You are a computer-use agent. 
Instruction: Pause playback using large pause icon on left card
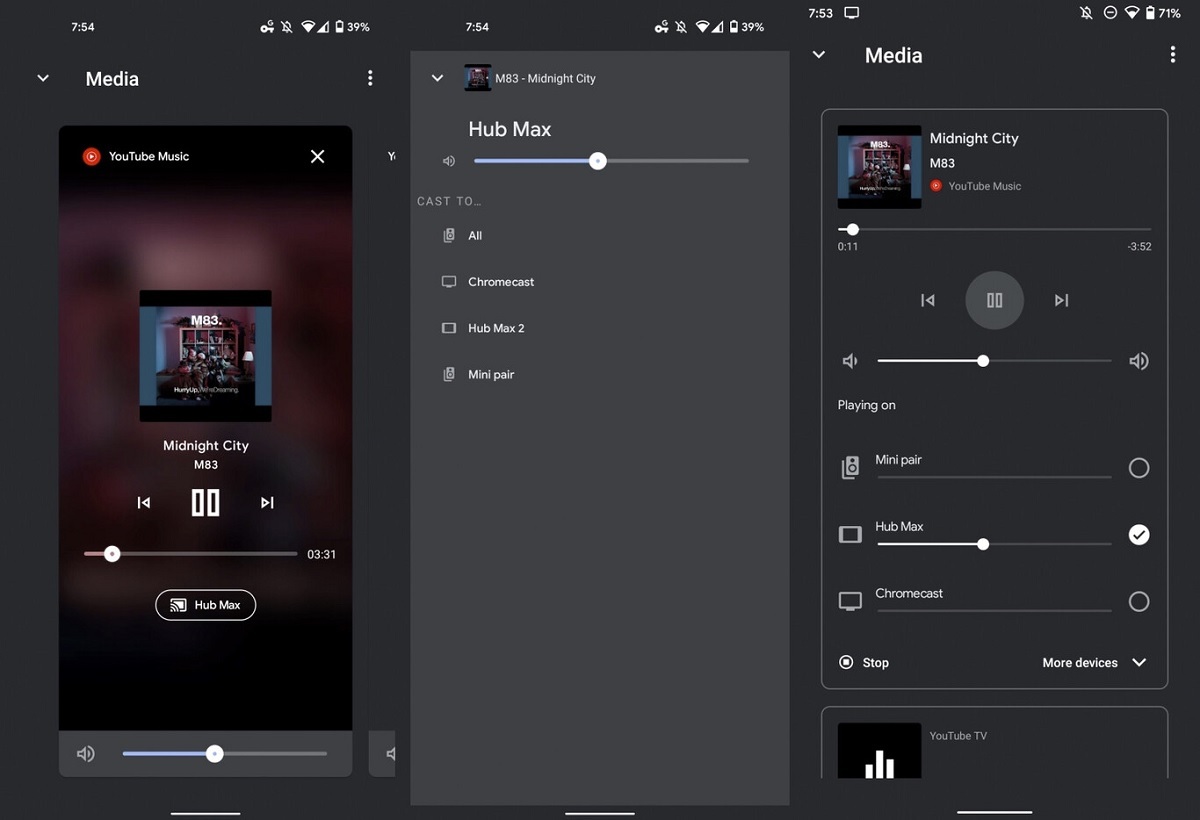205,502
